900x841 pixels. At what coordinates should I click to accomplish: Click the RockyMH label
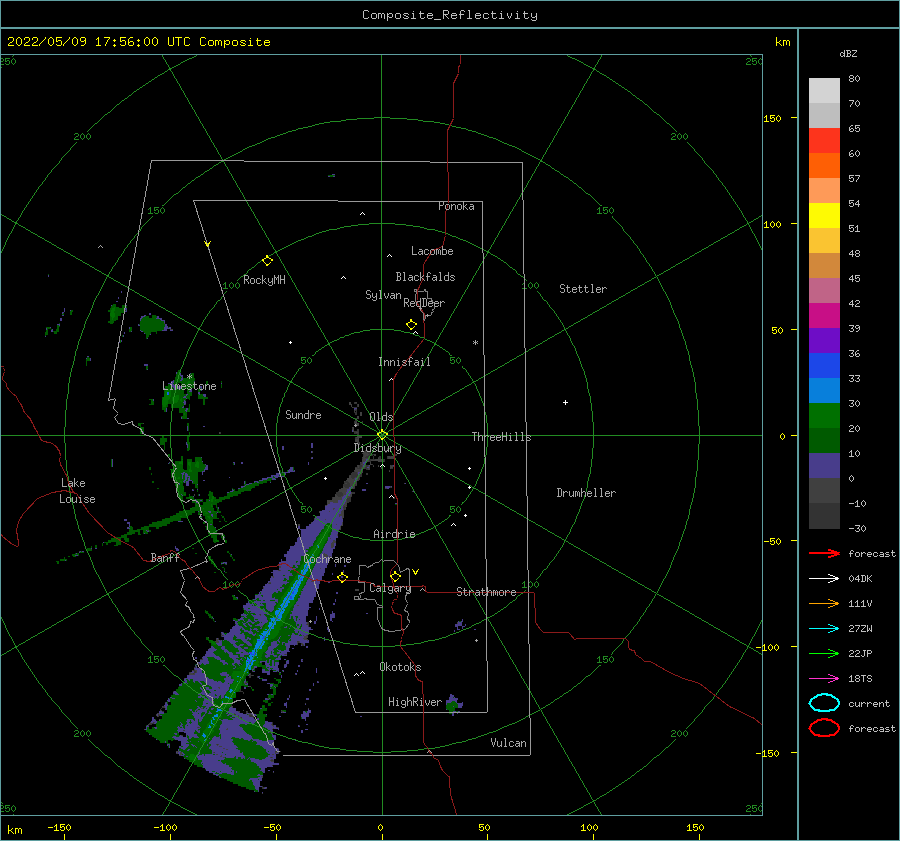click(x=264, y=280)
